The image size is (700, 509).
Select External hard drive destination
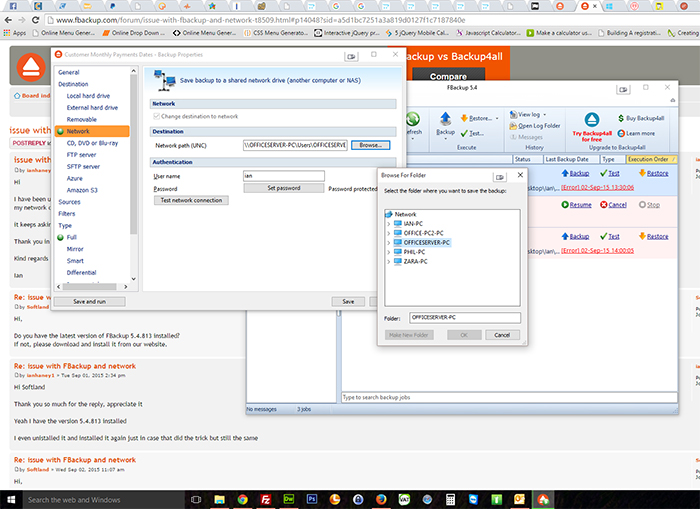92,108
